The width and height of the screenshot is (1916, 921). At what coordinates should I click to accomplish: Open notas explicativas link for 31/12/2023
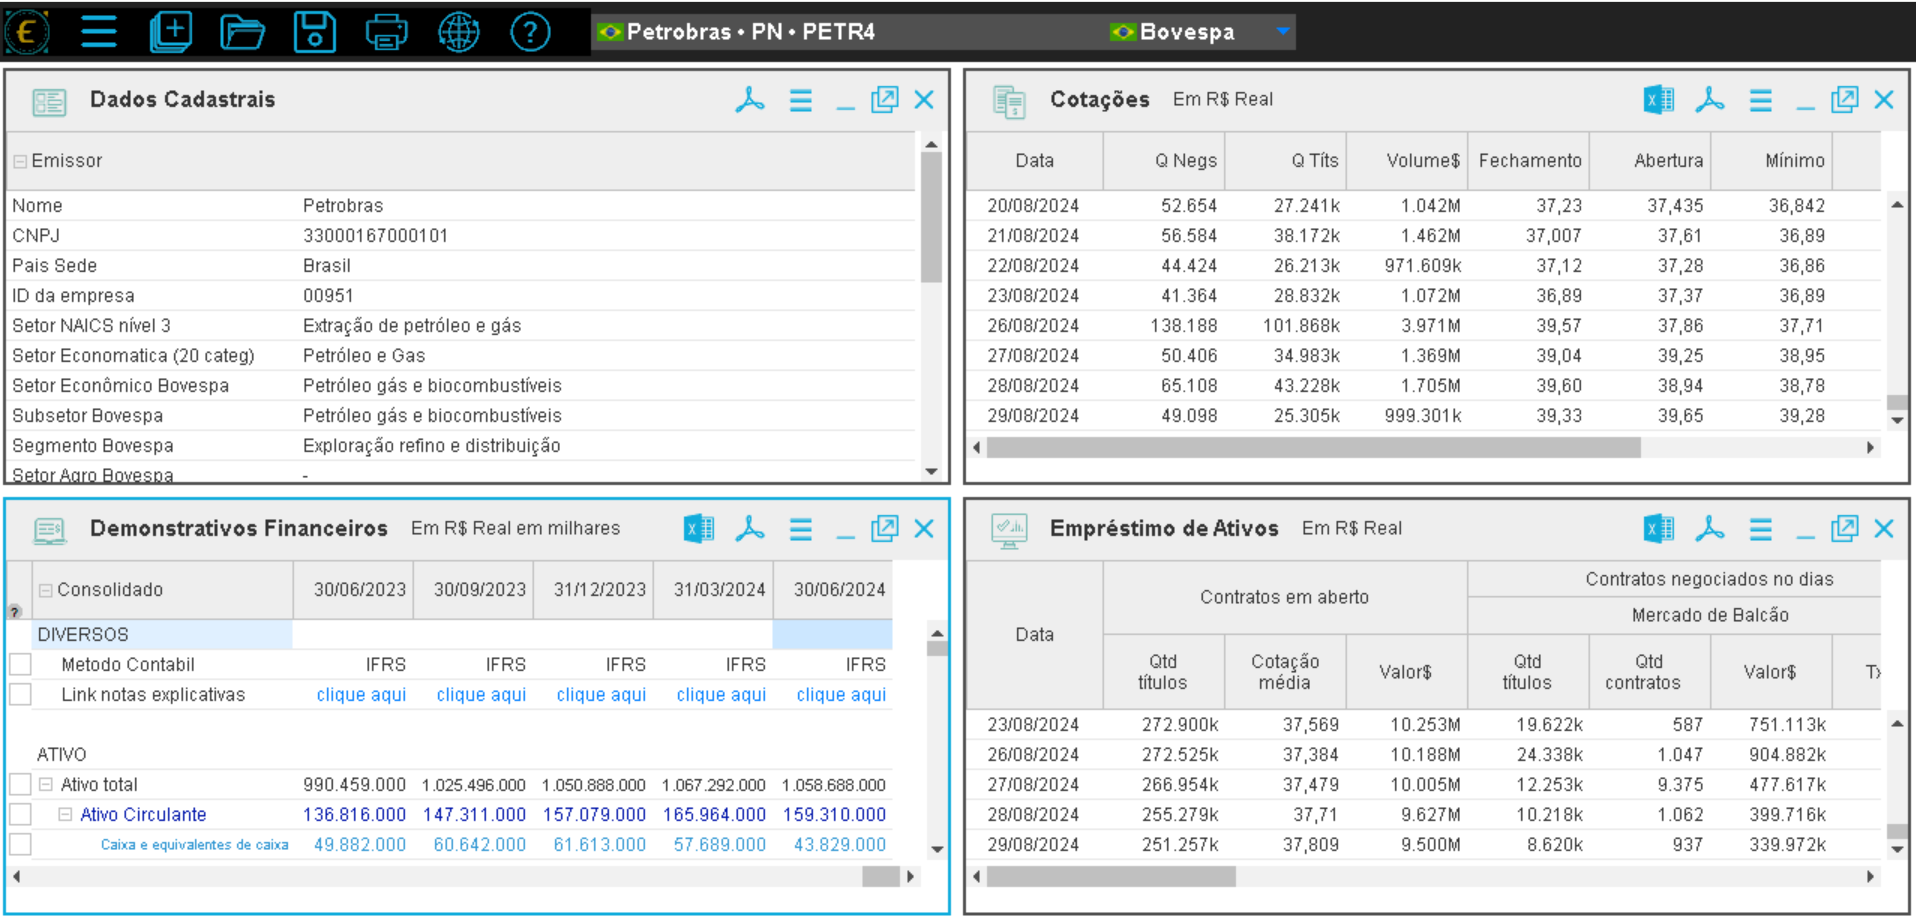tap(601, 694)
